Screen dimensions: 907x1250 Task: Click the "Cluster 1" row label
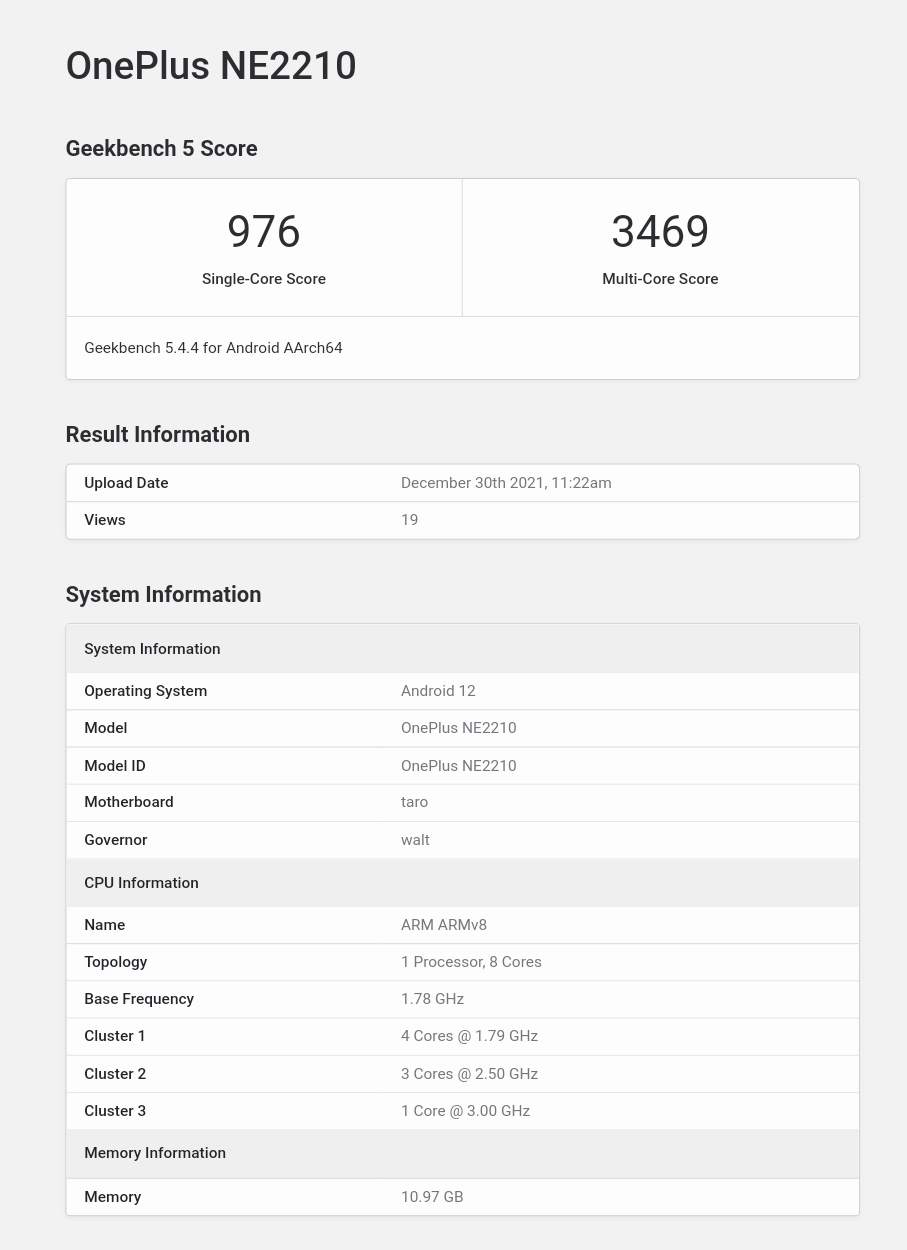[115, 1036]
